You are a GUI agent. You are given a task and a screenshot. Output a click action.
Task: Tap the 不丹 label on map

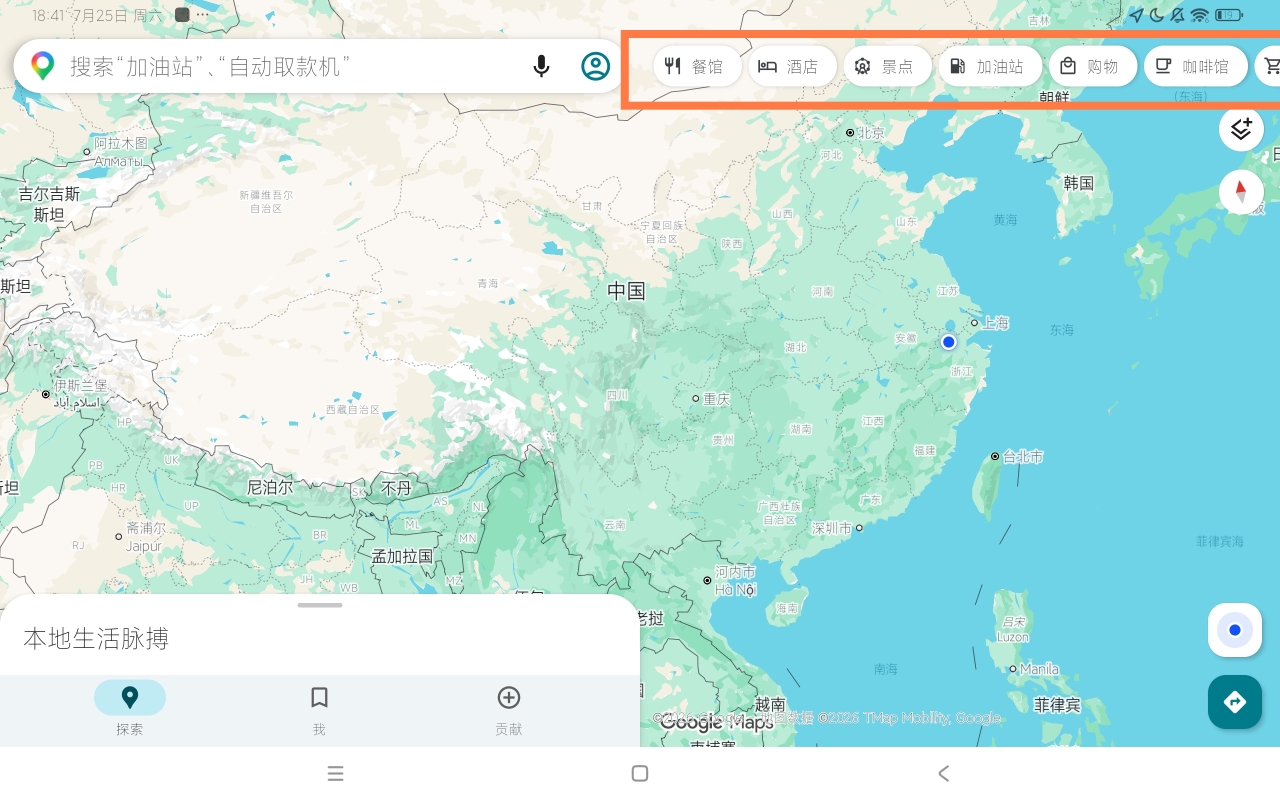coord(397,489)
